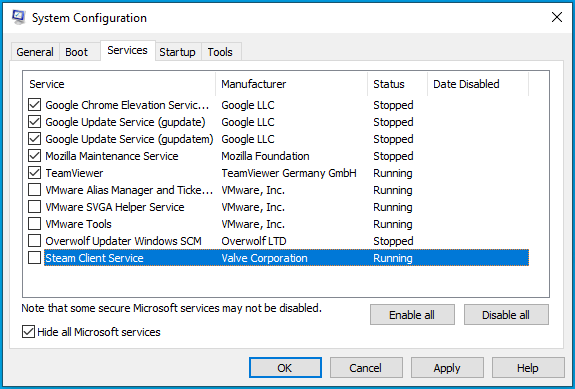Check Overwolf Updater Windows SCM box
This screenshot has width=575, height=389.
(x=34, y=241)
